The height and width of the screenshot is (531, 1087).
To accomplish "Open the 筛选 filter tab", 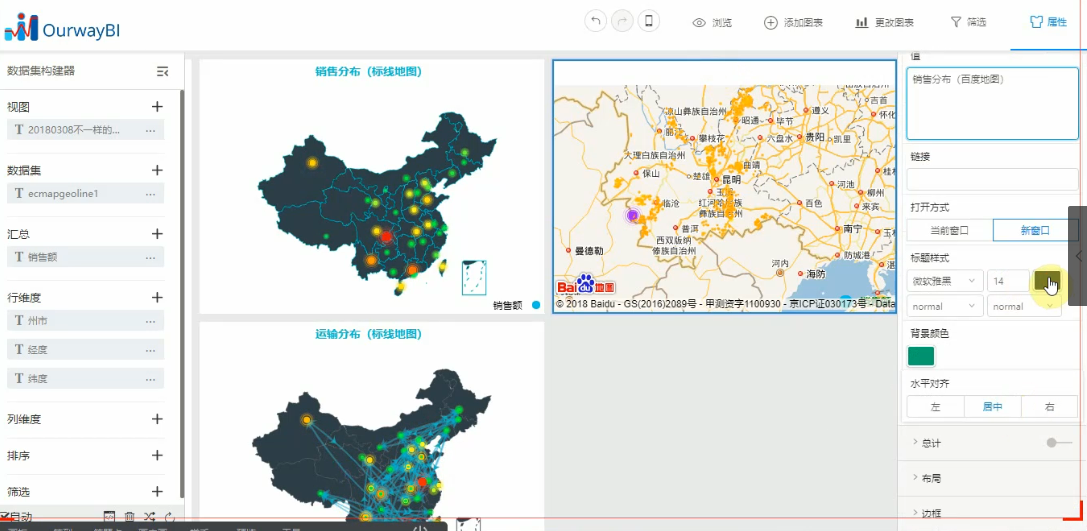I will (x=968, y=22).
